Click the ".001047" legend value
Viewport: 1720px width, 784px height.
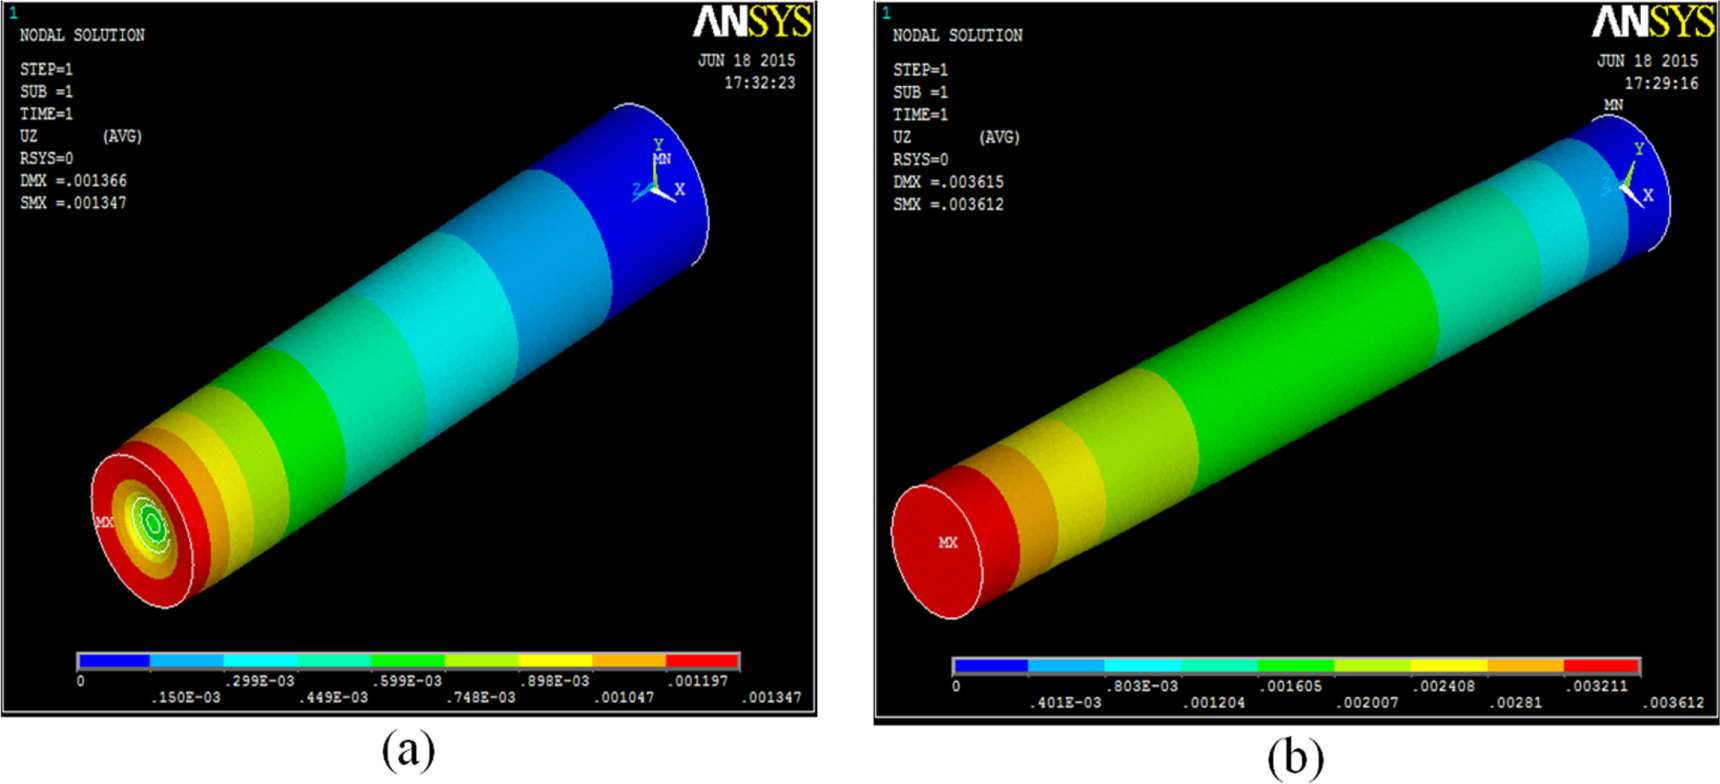(624, 697)
